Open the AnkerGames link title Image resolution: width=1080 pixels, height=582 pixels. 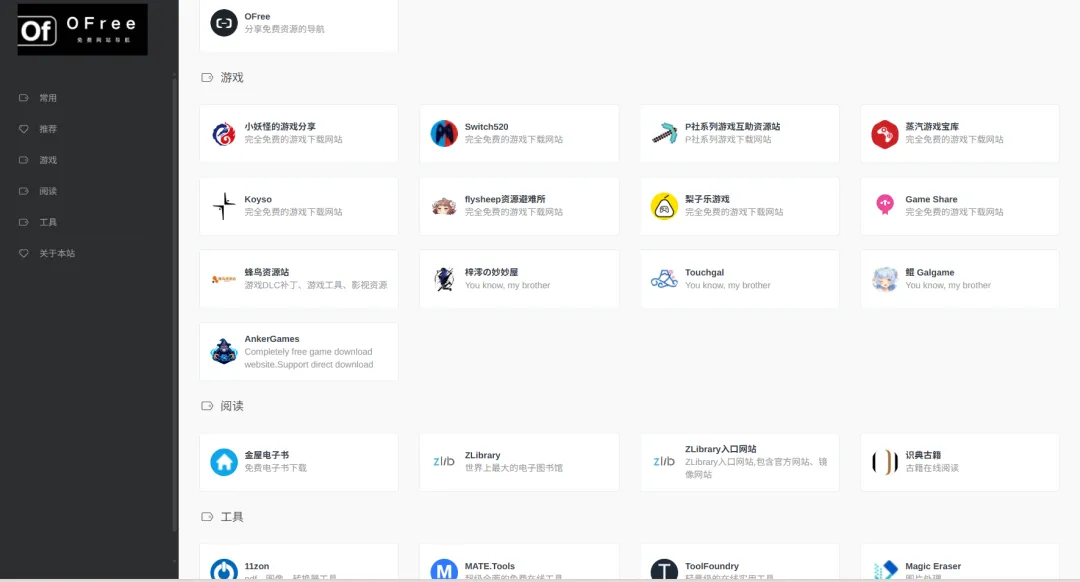(272, 339)
